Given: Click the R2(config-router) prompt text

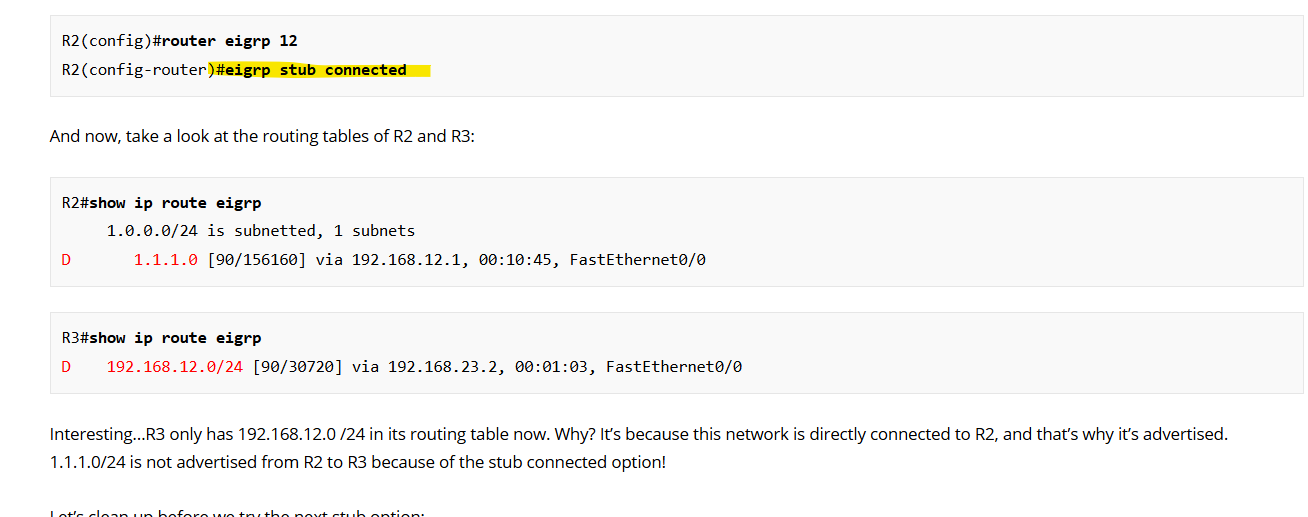Looking at the screenshot, I should click(134, 70).
